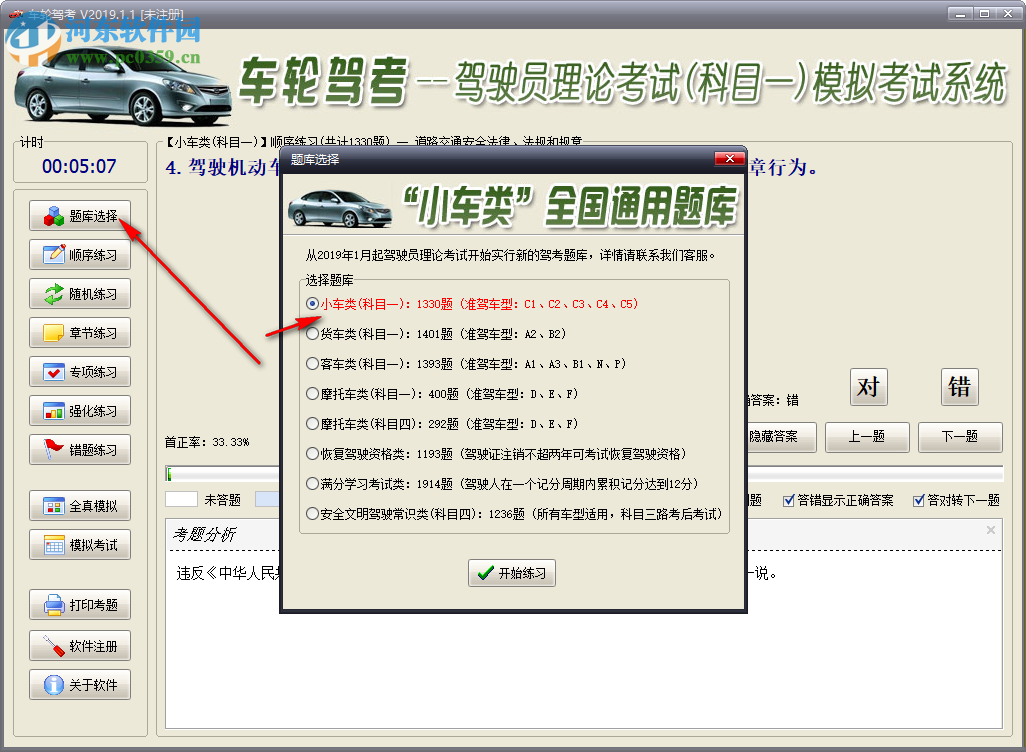Start 模拟考试 mock exam
This screenshot has width=1026, height=752.
tap(80, 544)
